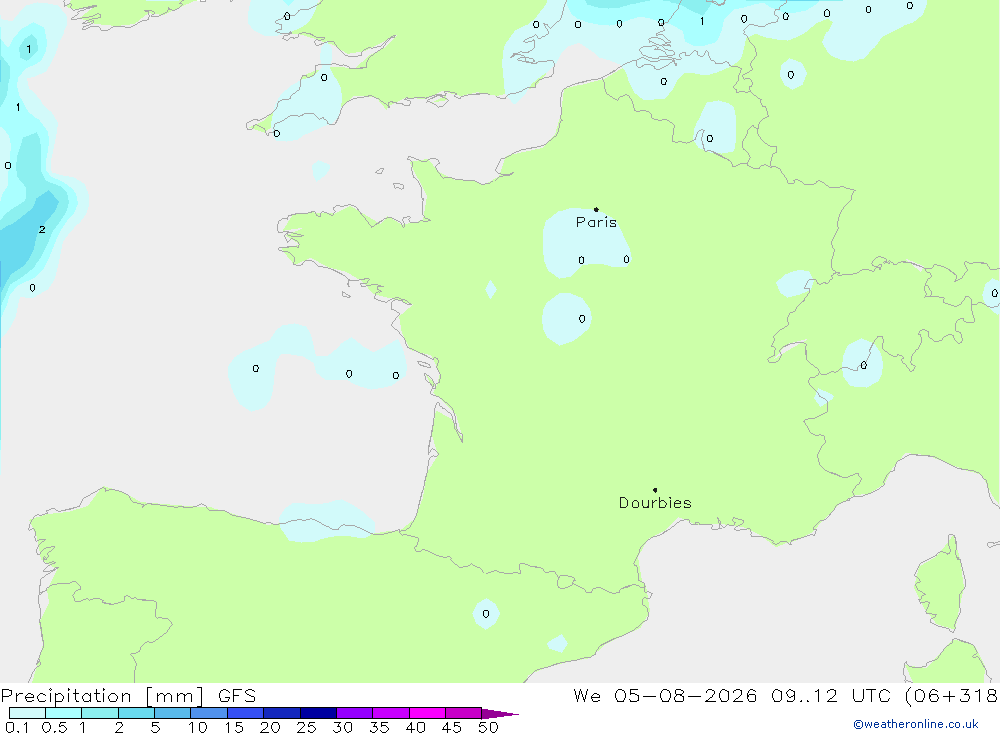Image resolution: width=1000 pixels, height=733 pixels.
Task: Click the purple 30 legend swatch
Action: pyautogui.click(x=355, y=713)
